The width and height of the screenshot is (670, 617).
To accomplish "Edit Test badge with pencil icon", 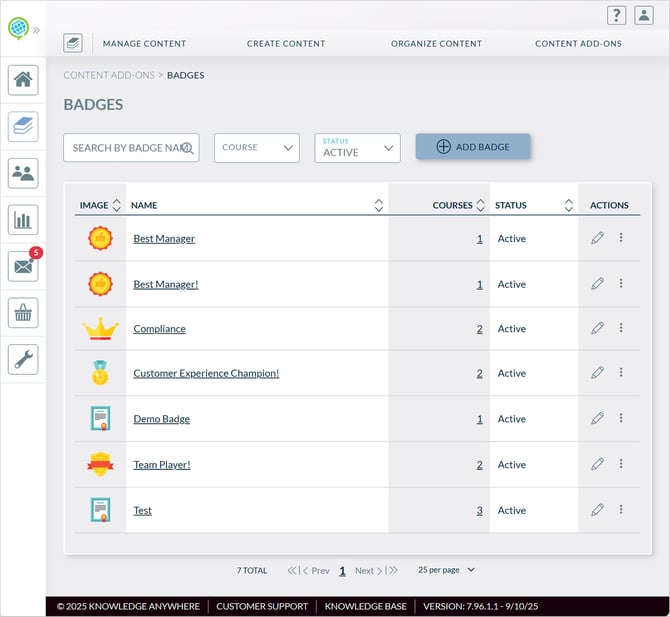I will point(597,510).
